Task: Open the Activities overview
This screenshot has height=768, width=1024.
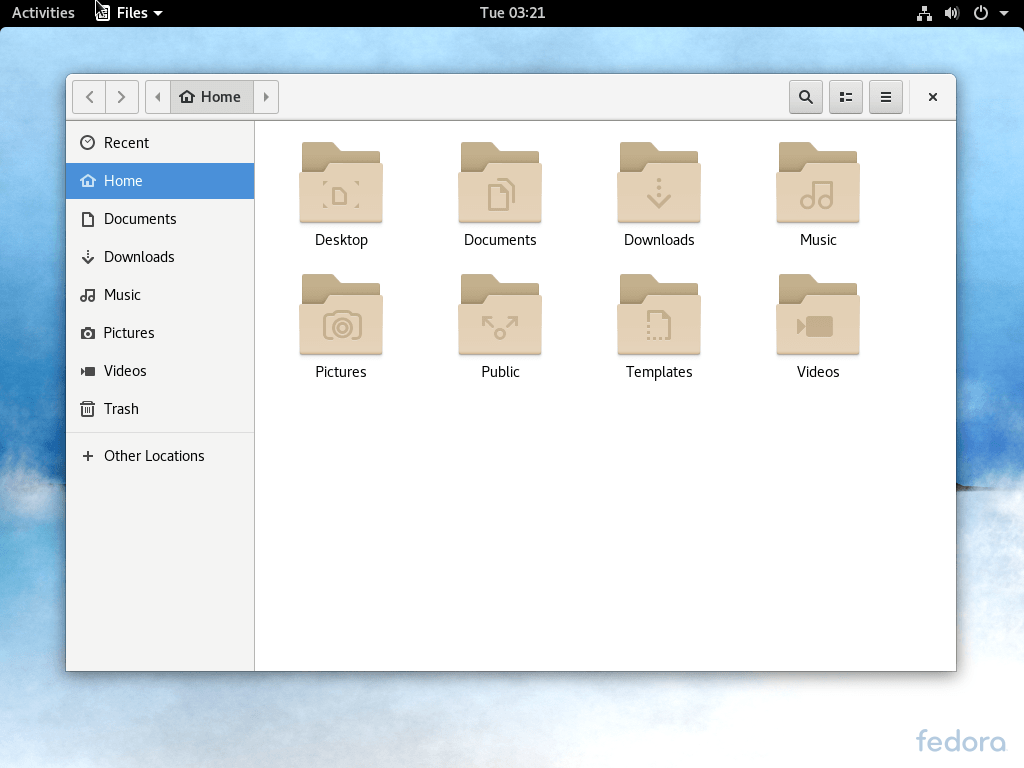Action: [x=43, y=12]
